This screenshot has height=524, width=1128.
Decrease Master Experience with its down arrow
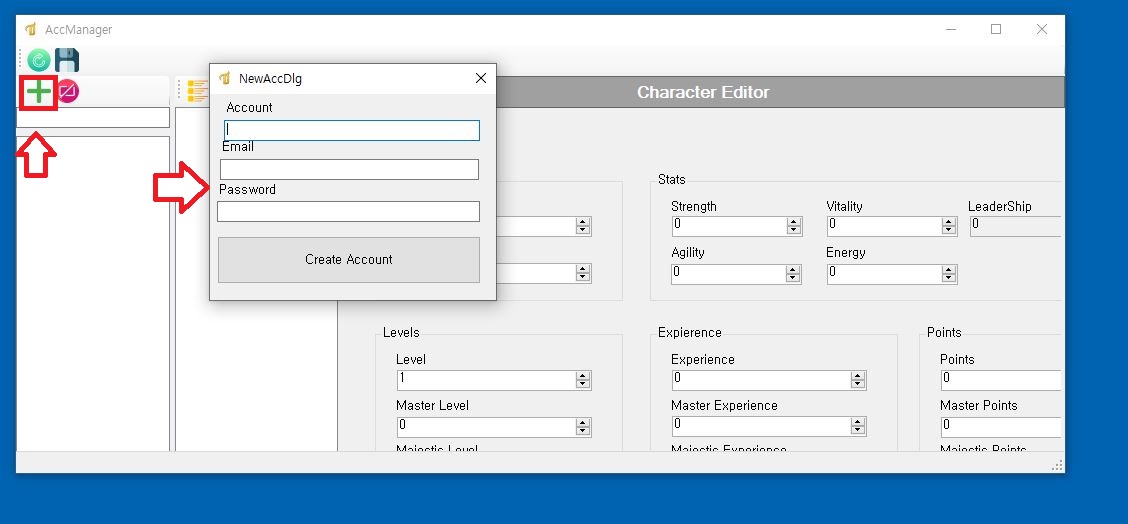(x=857, y=430)
